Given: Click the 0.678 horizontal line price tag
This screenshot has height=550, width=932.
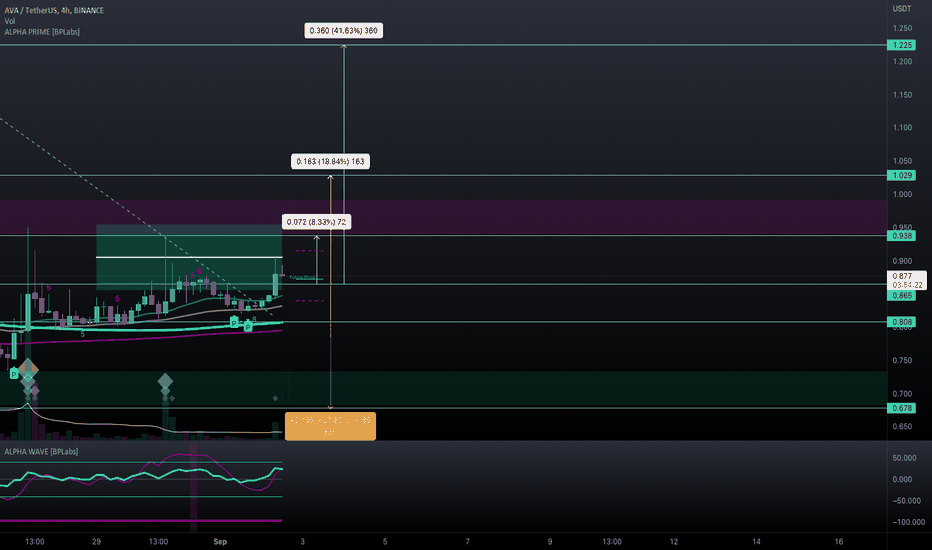Looking at the screenshot, I should pyautogui.click(x=901, y=408).
